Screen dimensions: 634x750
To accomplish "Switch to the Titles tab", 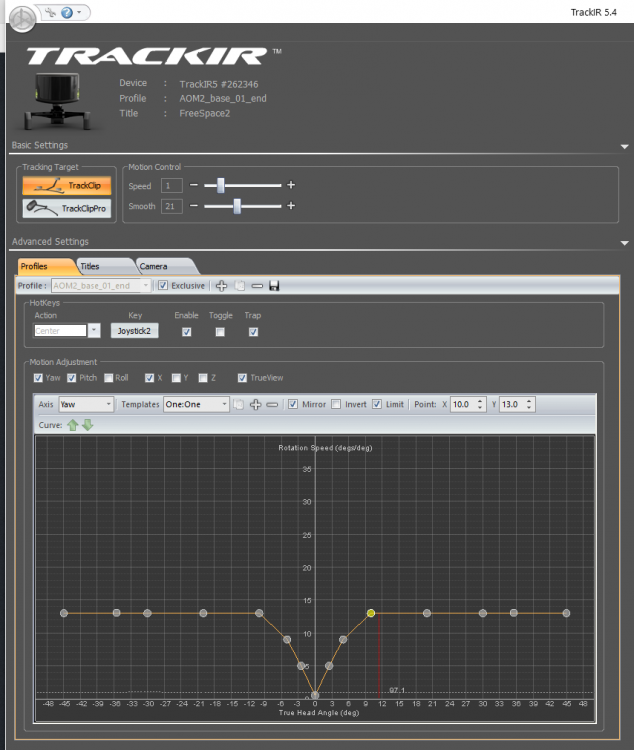I will (x=104, y=266).
